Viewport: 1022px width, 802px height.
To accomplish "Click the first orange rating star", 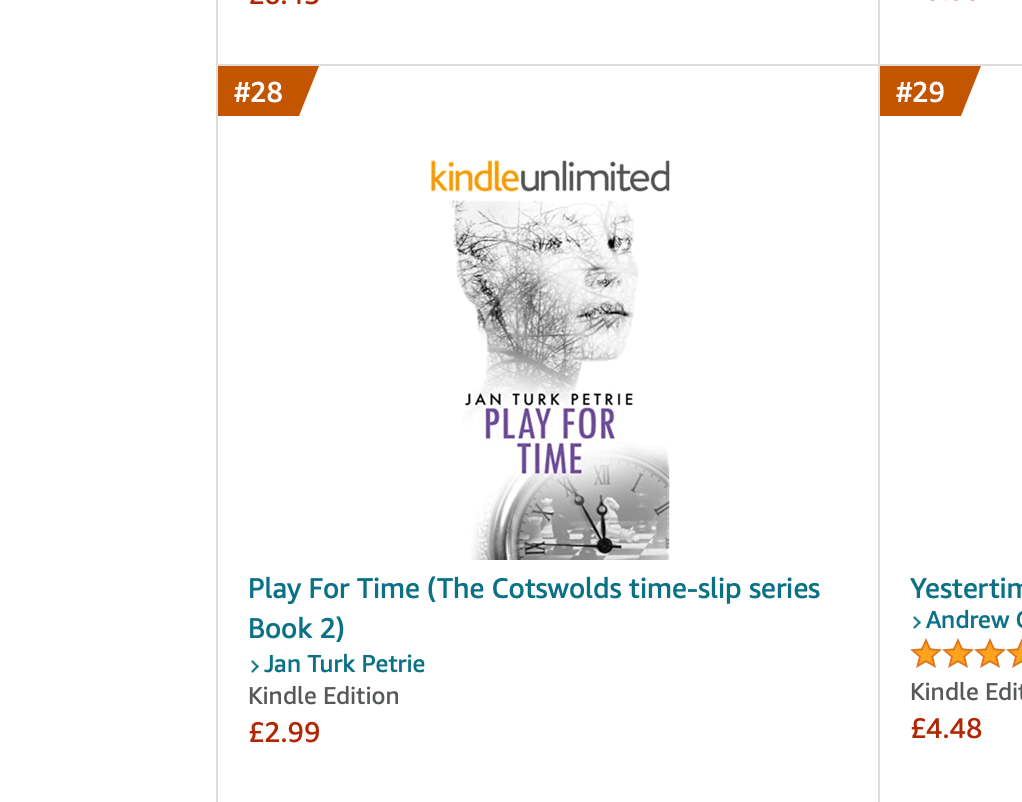I will click(926, 655).
